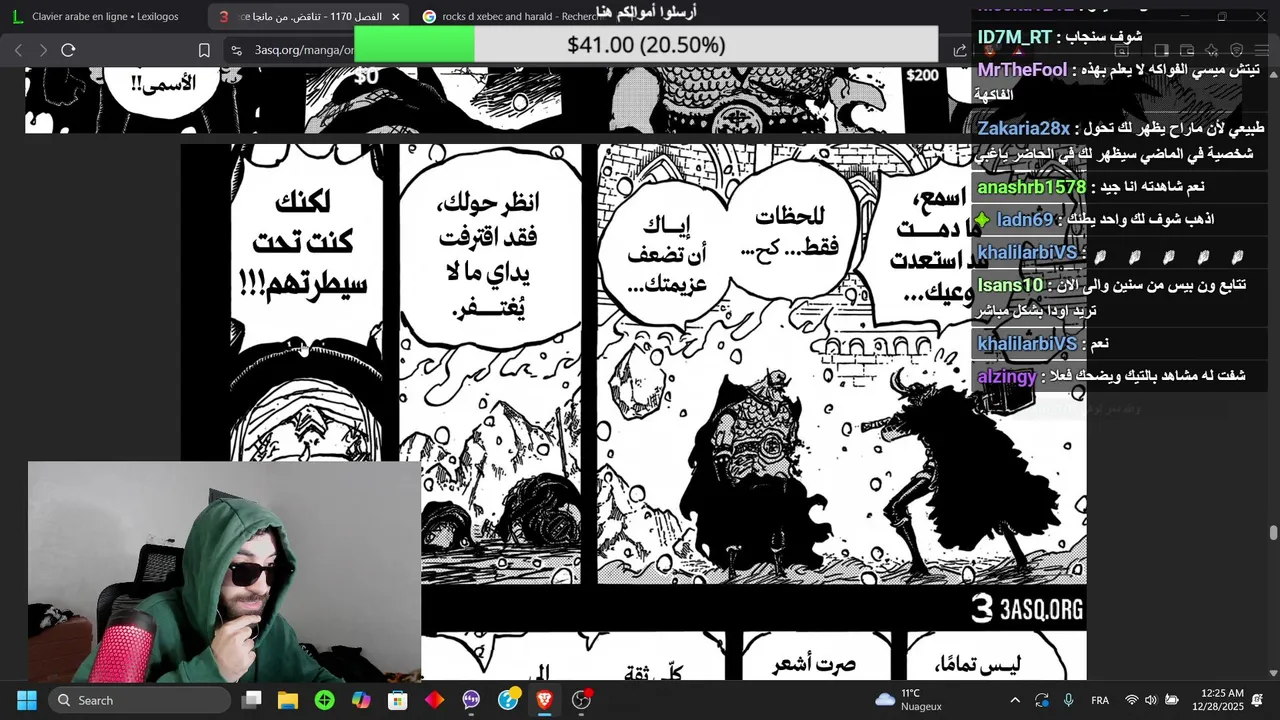Screen dimensions: 1280x720
Task: Click the page vertical scrollbar thumb
Action: (x=1273, y=533)
